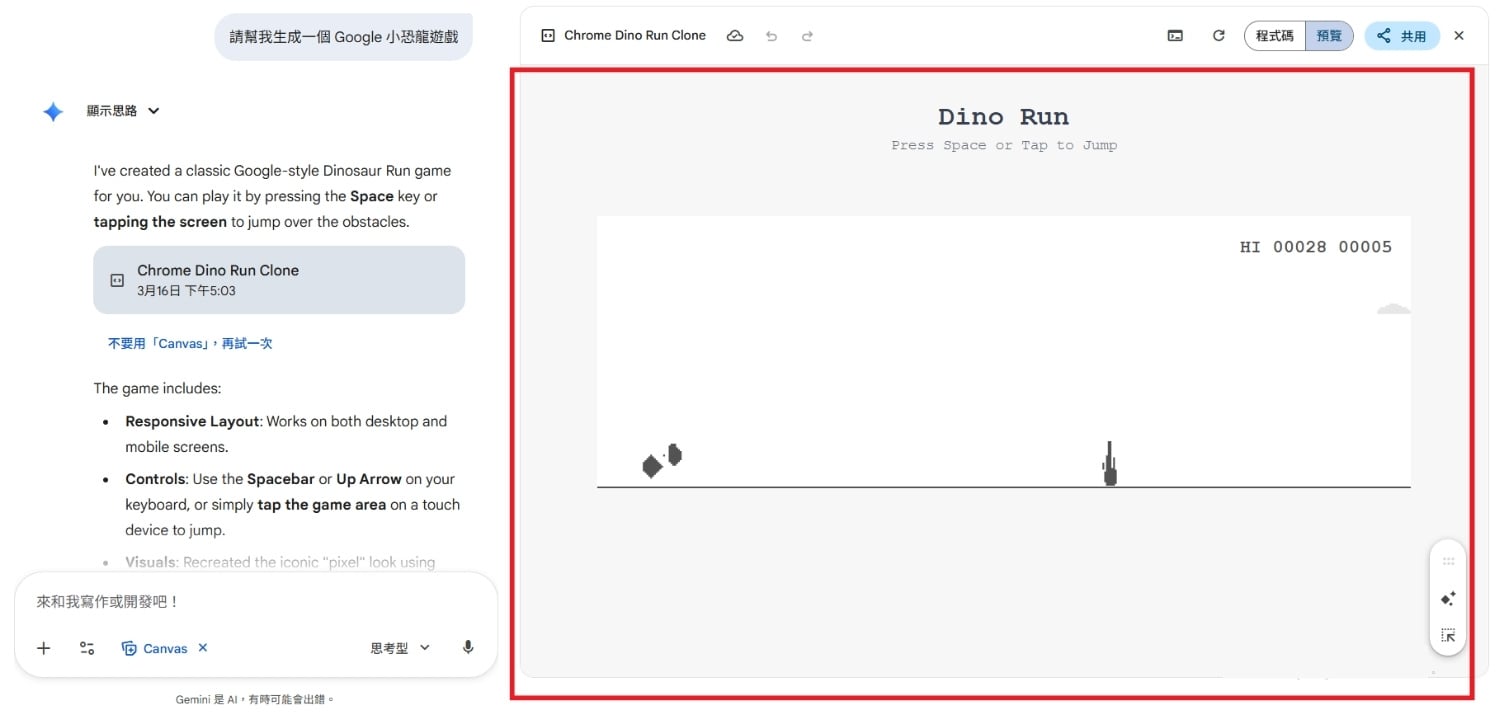Refresh the Dino Run preview
The width and height of the screenshot is (1499, 716).
click(1218, 36)
